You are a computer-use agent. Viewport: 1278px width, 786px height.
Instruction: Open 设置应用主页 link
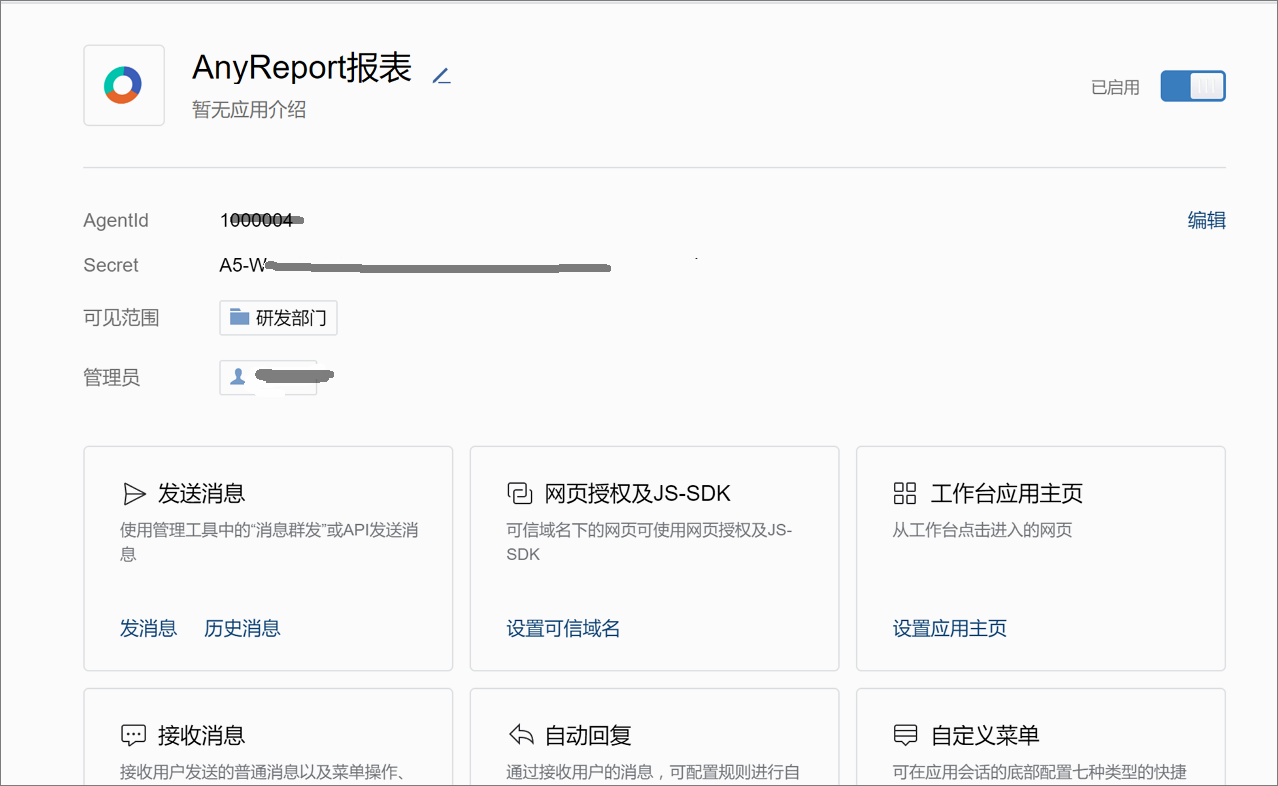pos(949,628)
